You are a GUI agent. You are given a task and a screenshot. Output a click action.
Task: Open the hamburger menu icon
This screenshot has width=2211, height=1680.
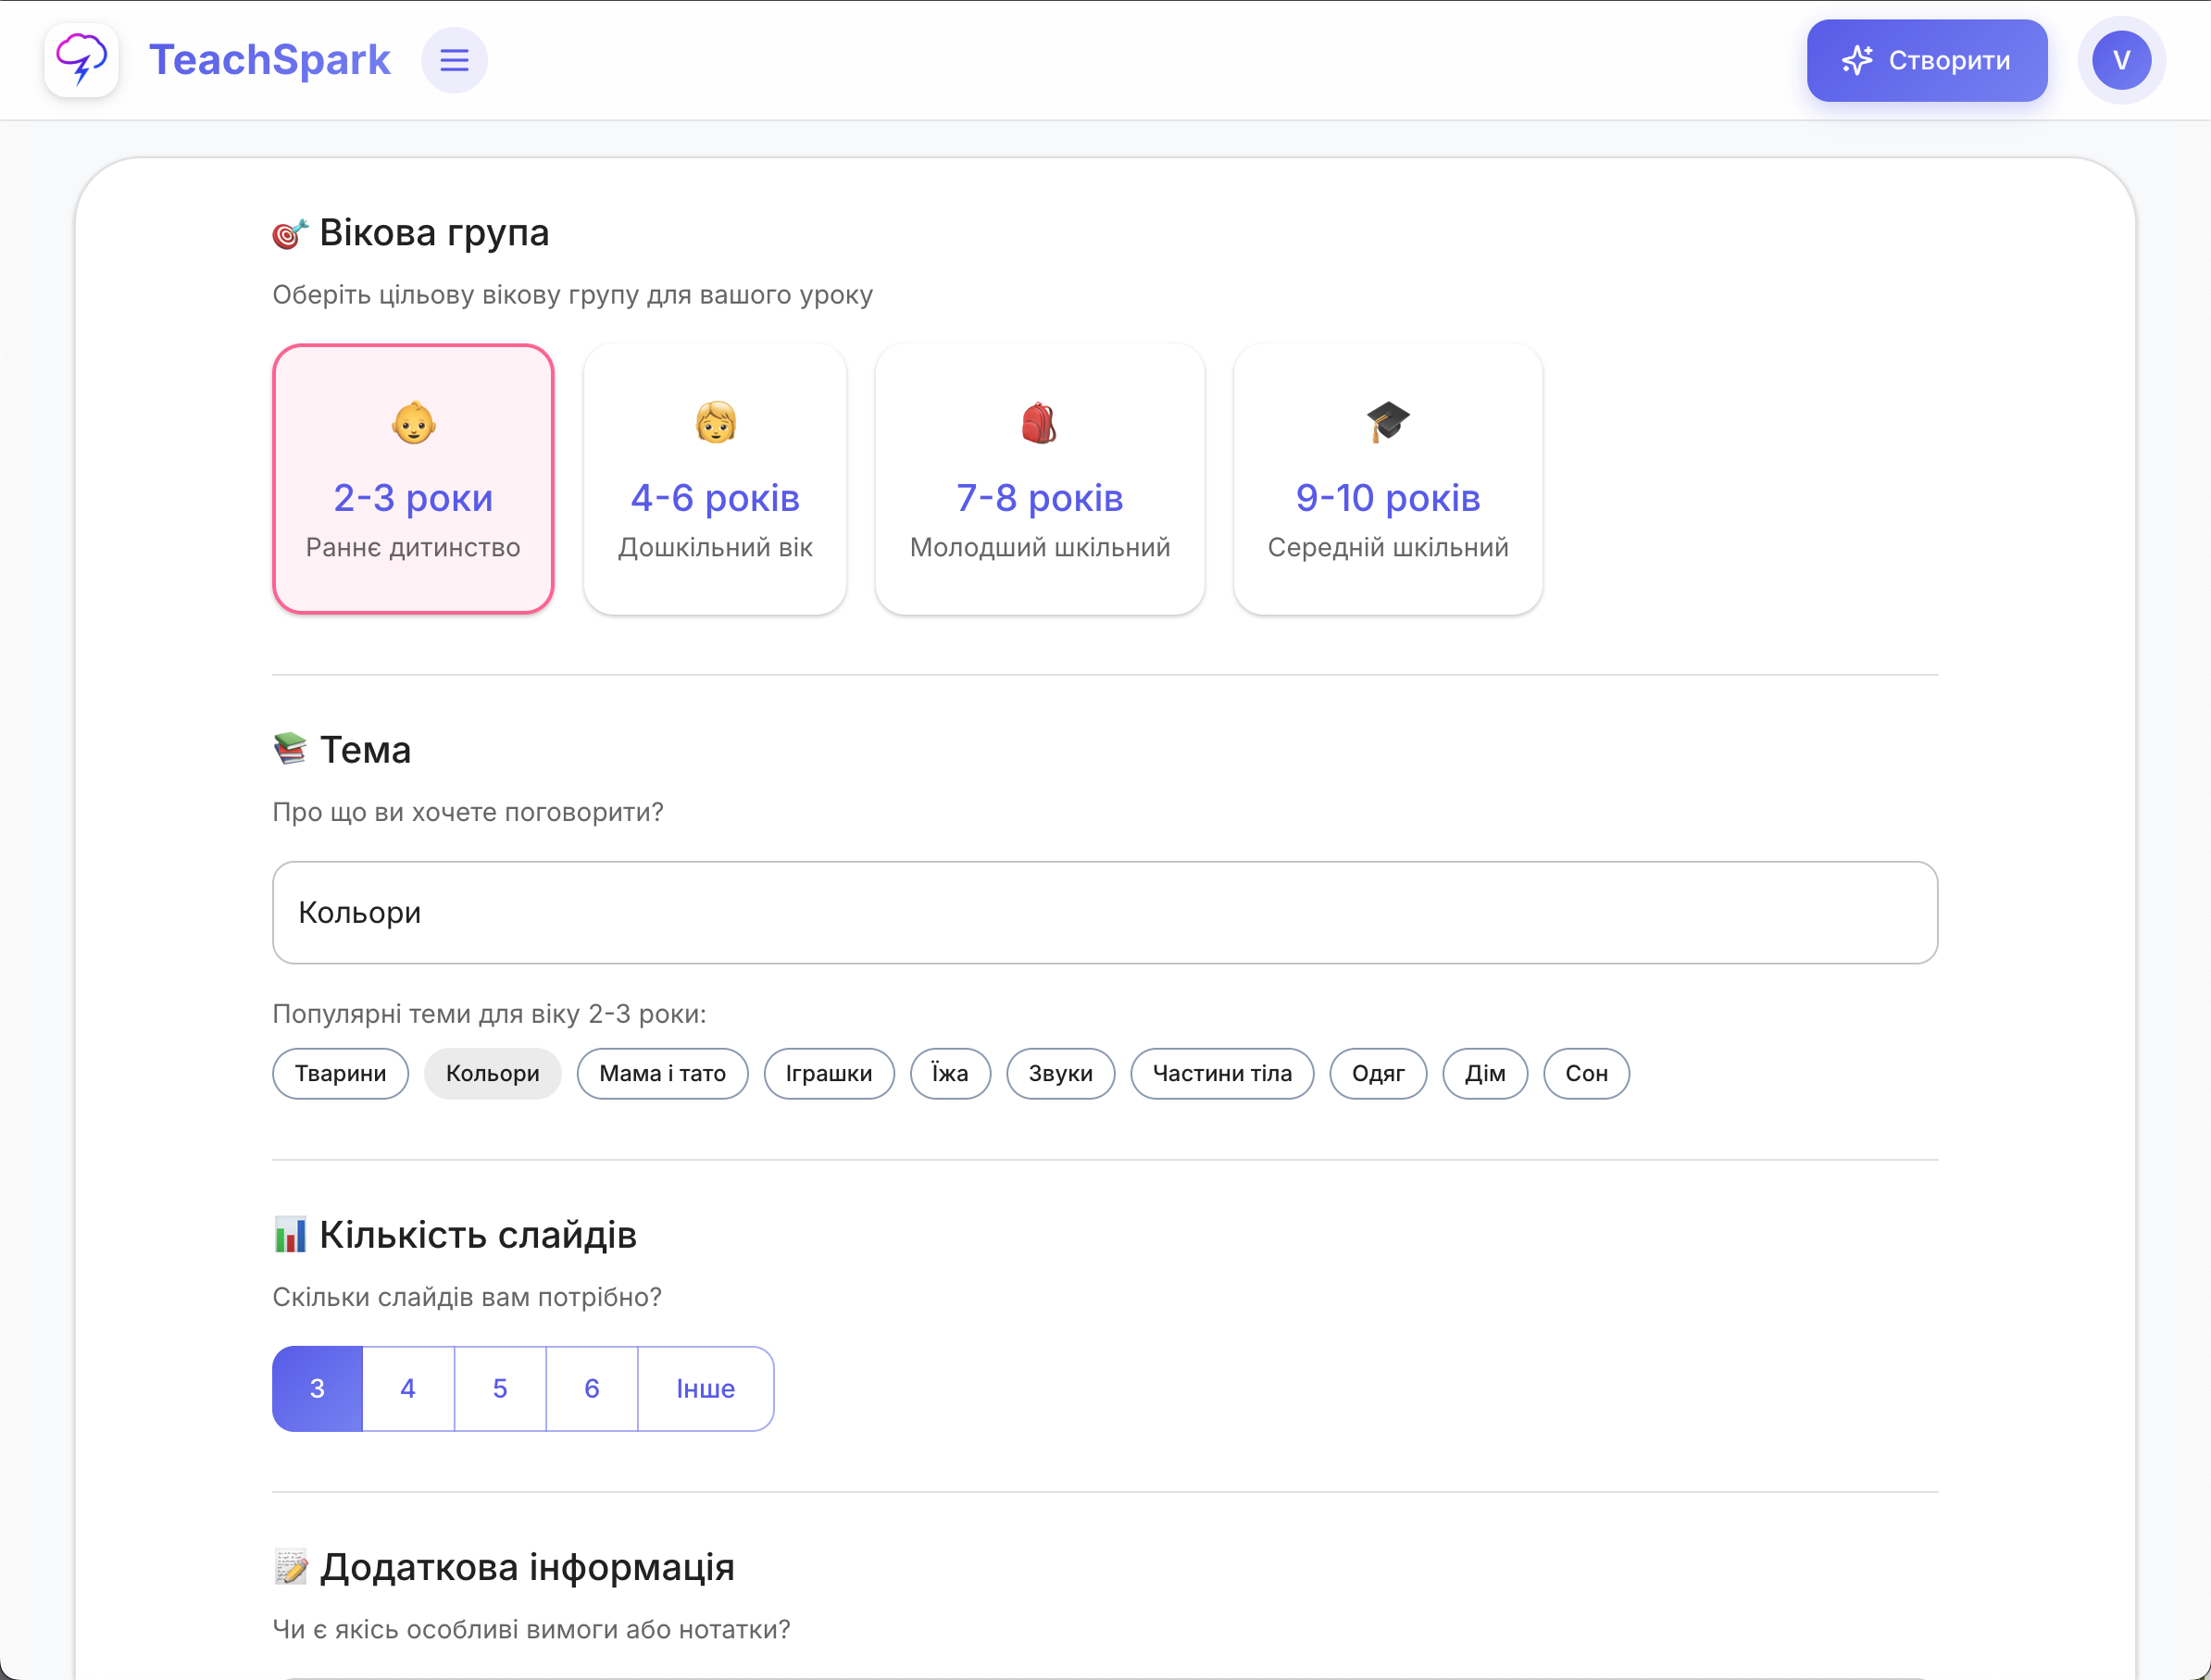454,60
